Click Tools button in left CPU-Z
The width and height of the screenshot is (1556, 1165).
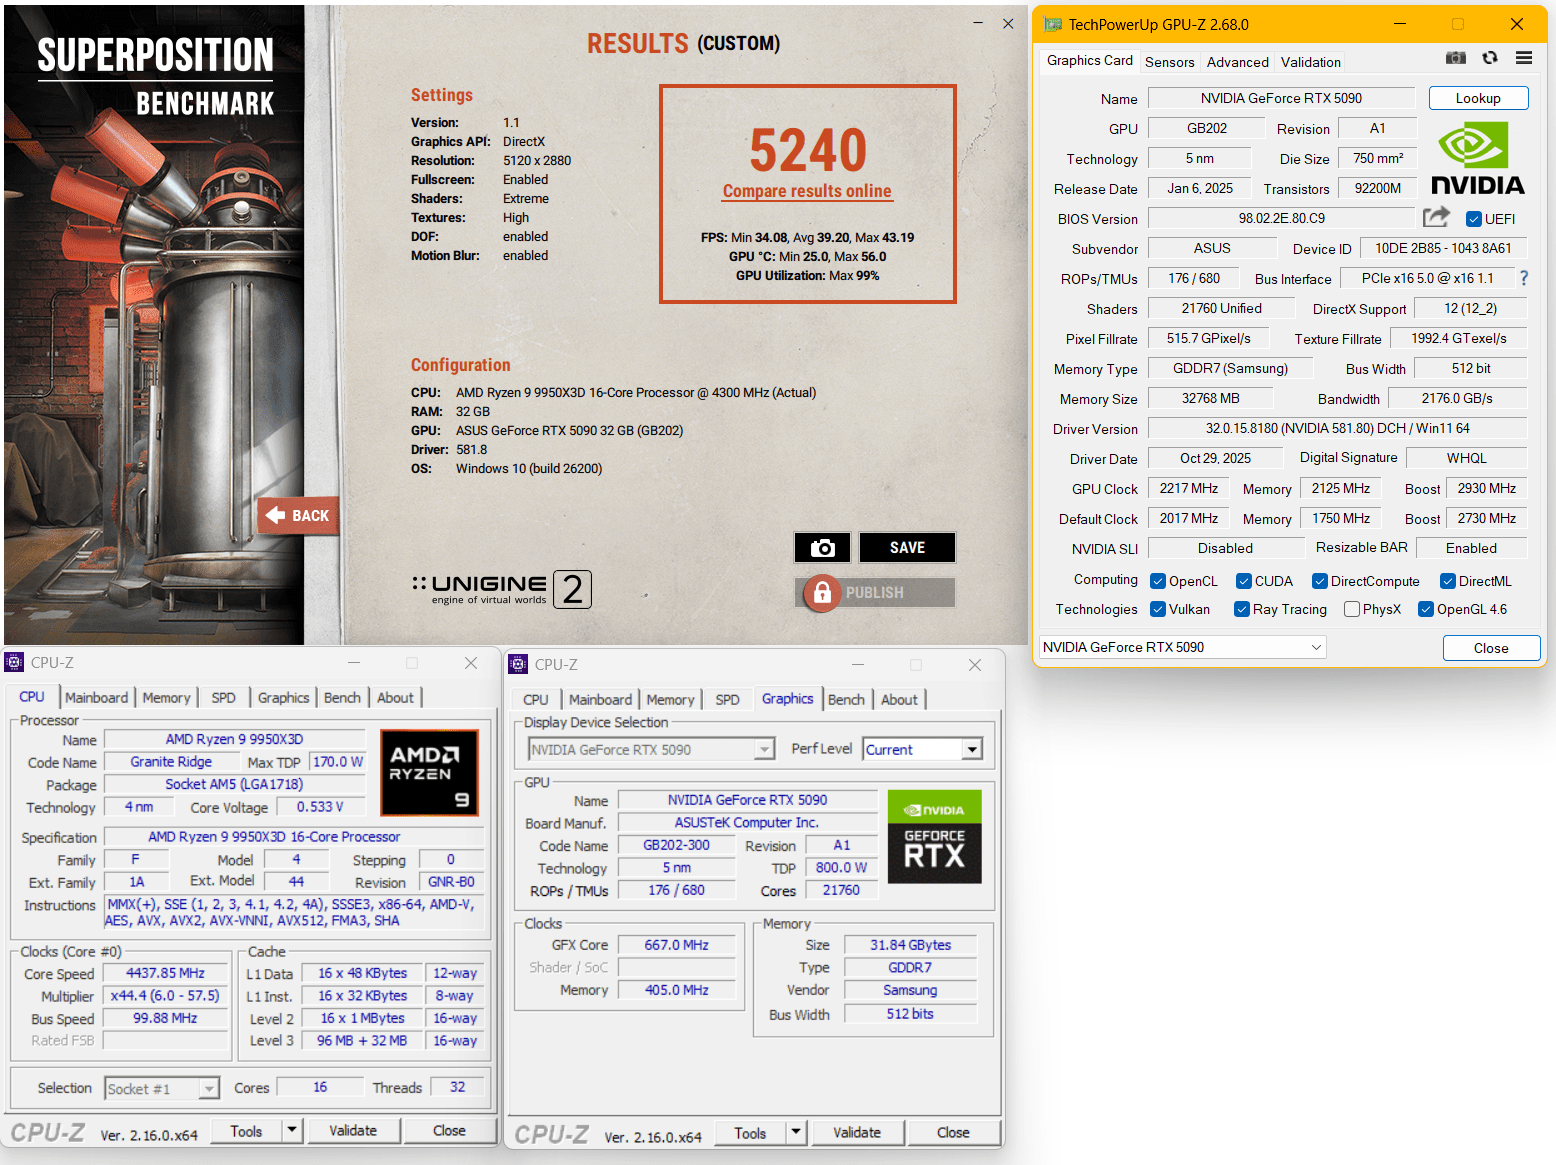coord(246,1130)
